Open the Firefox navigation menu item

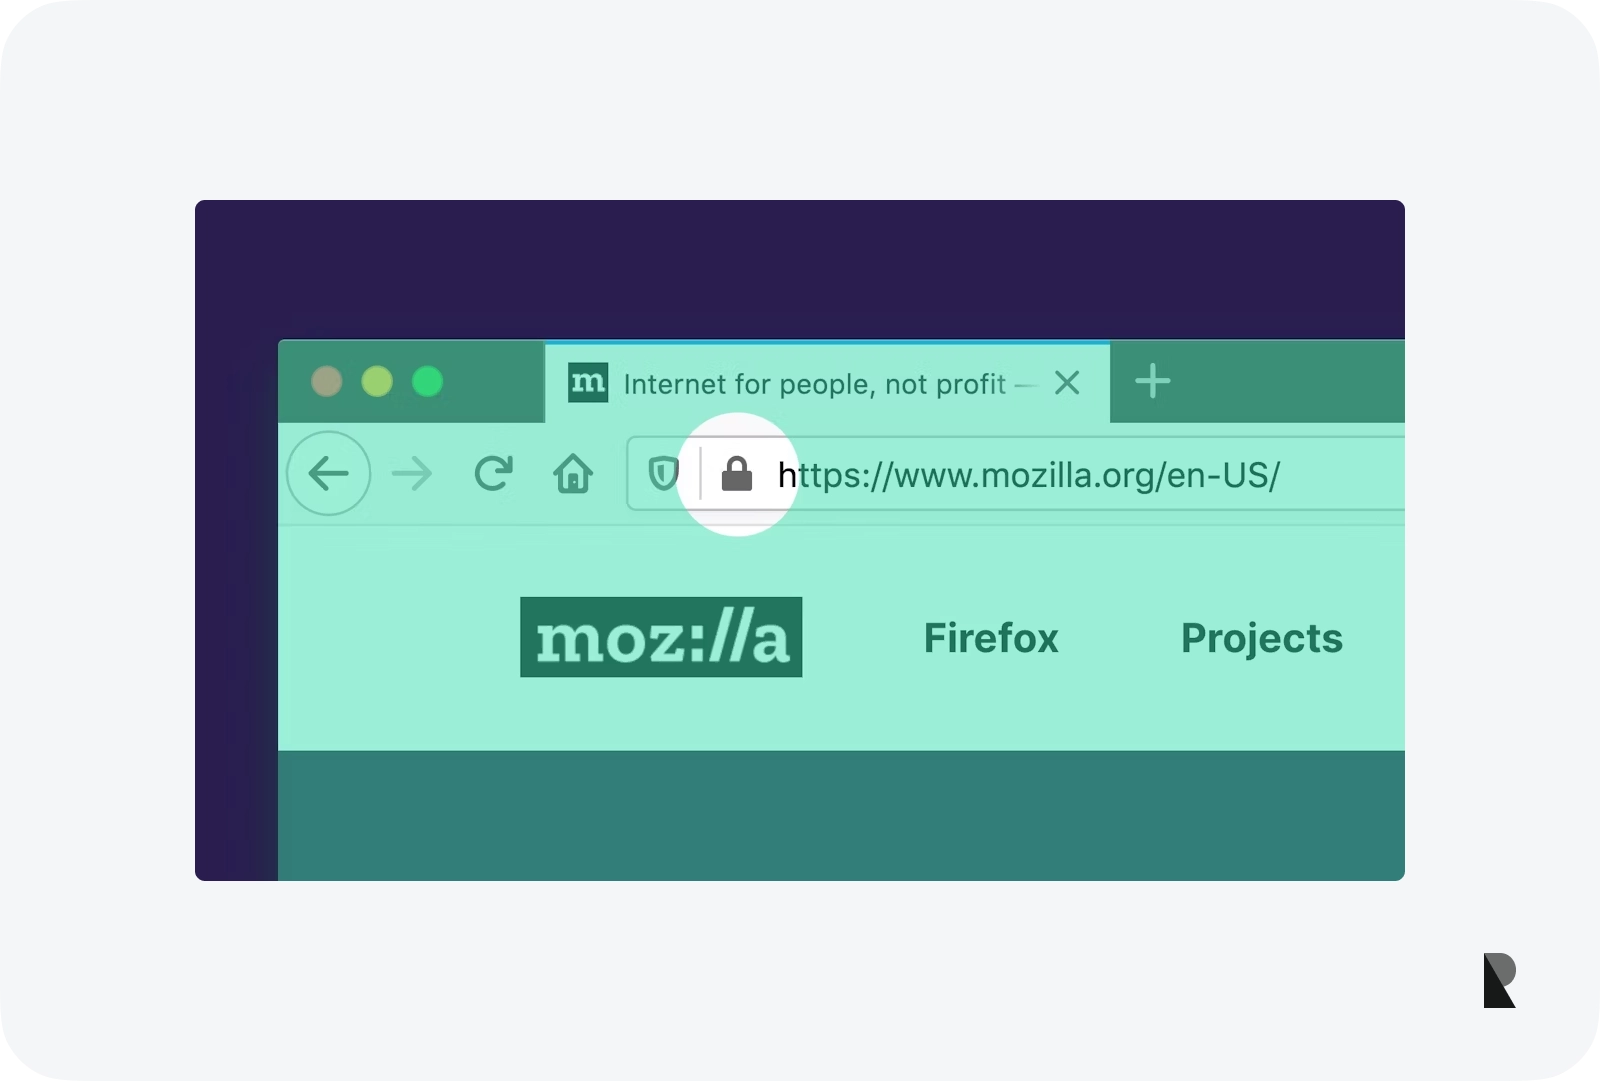[991, 638]
